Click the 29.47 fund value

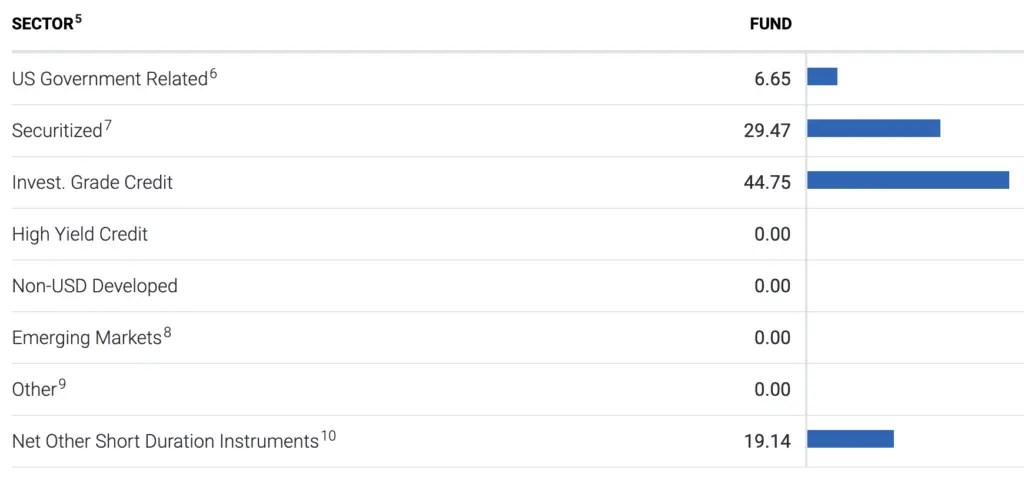(x=767, y=131)
